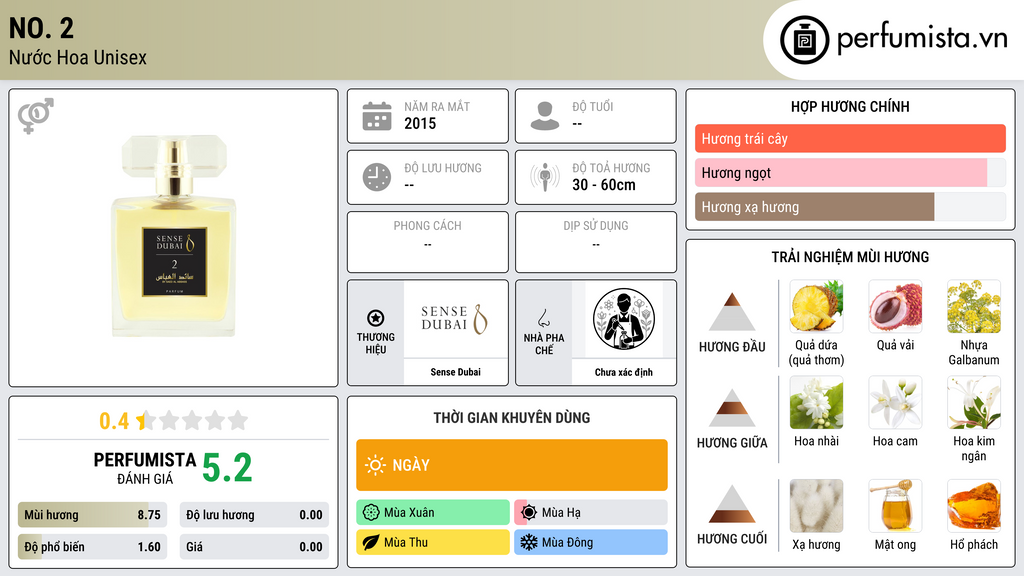Click the perfumer illustration avatar

(624, 319)
